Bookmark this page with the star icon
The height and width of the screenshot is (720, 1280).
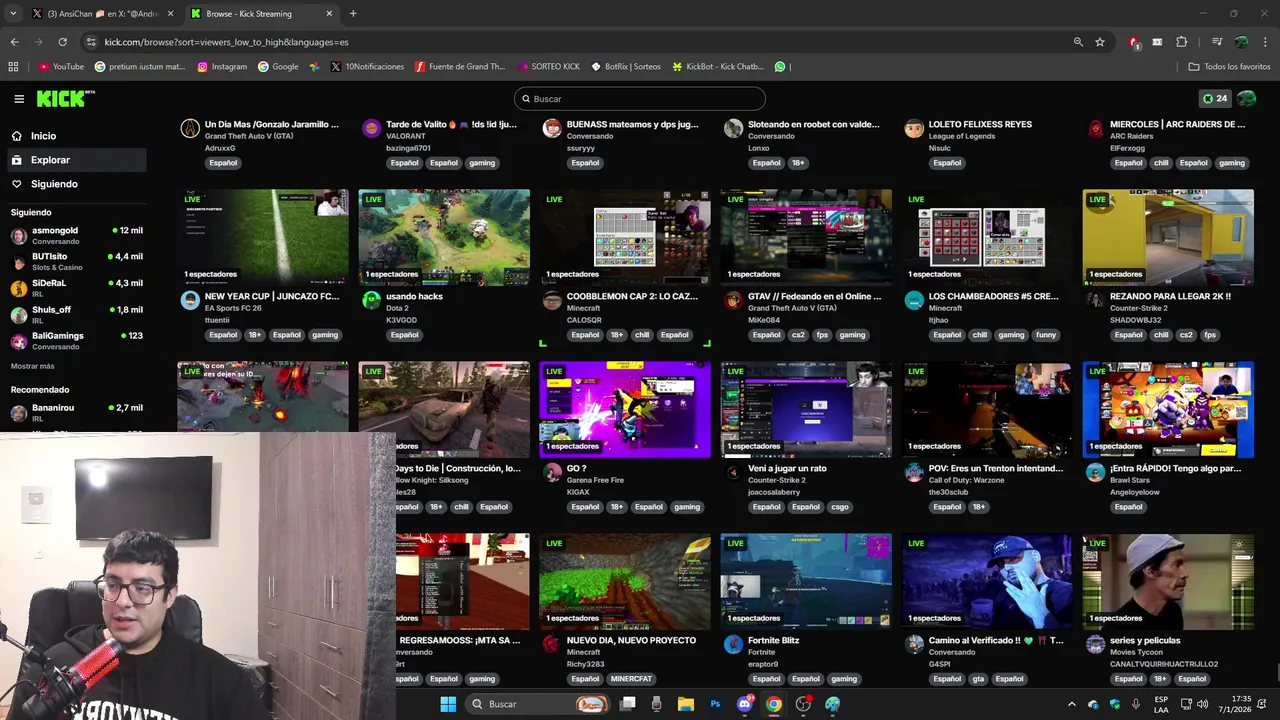1100,42
